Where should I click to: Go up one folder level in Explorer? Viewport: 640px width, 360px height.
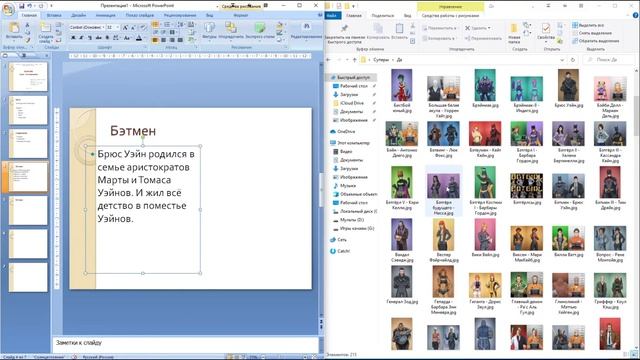354,60
